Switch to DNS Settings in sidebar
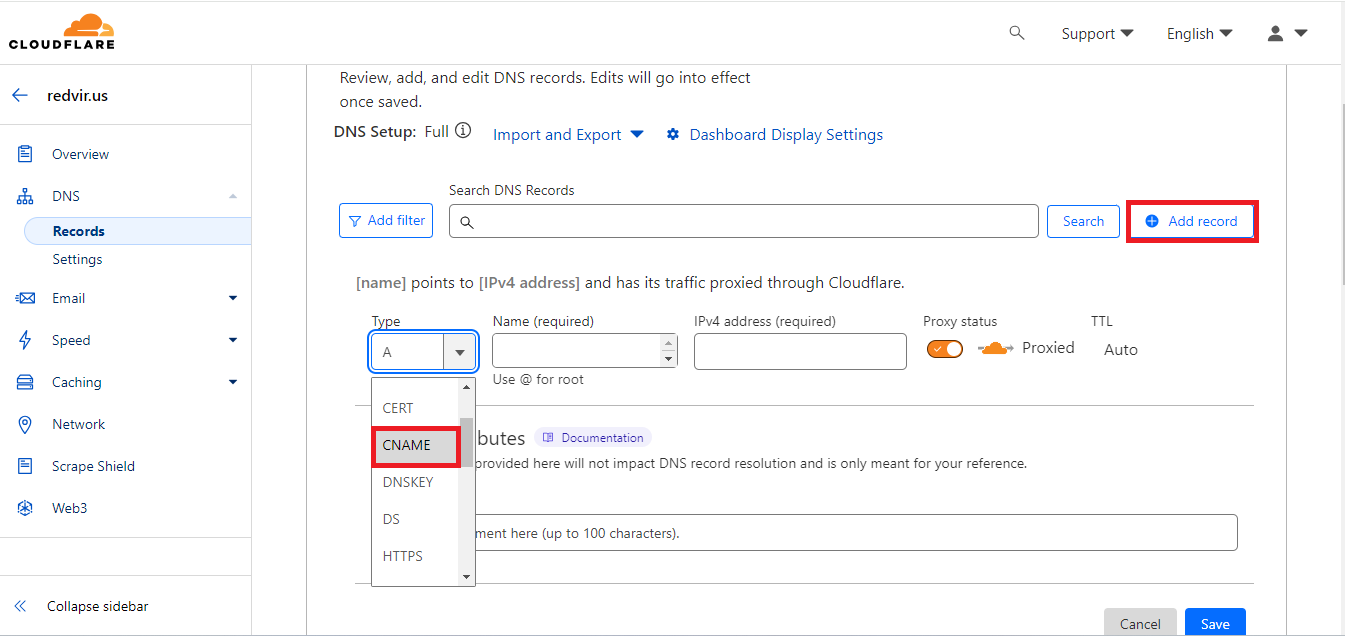Image resolution: width=1345 pixels, height=636 pixels. coord(77,258)
